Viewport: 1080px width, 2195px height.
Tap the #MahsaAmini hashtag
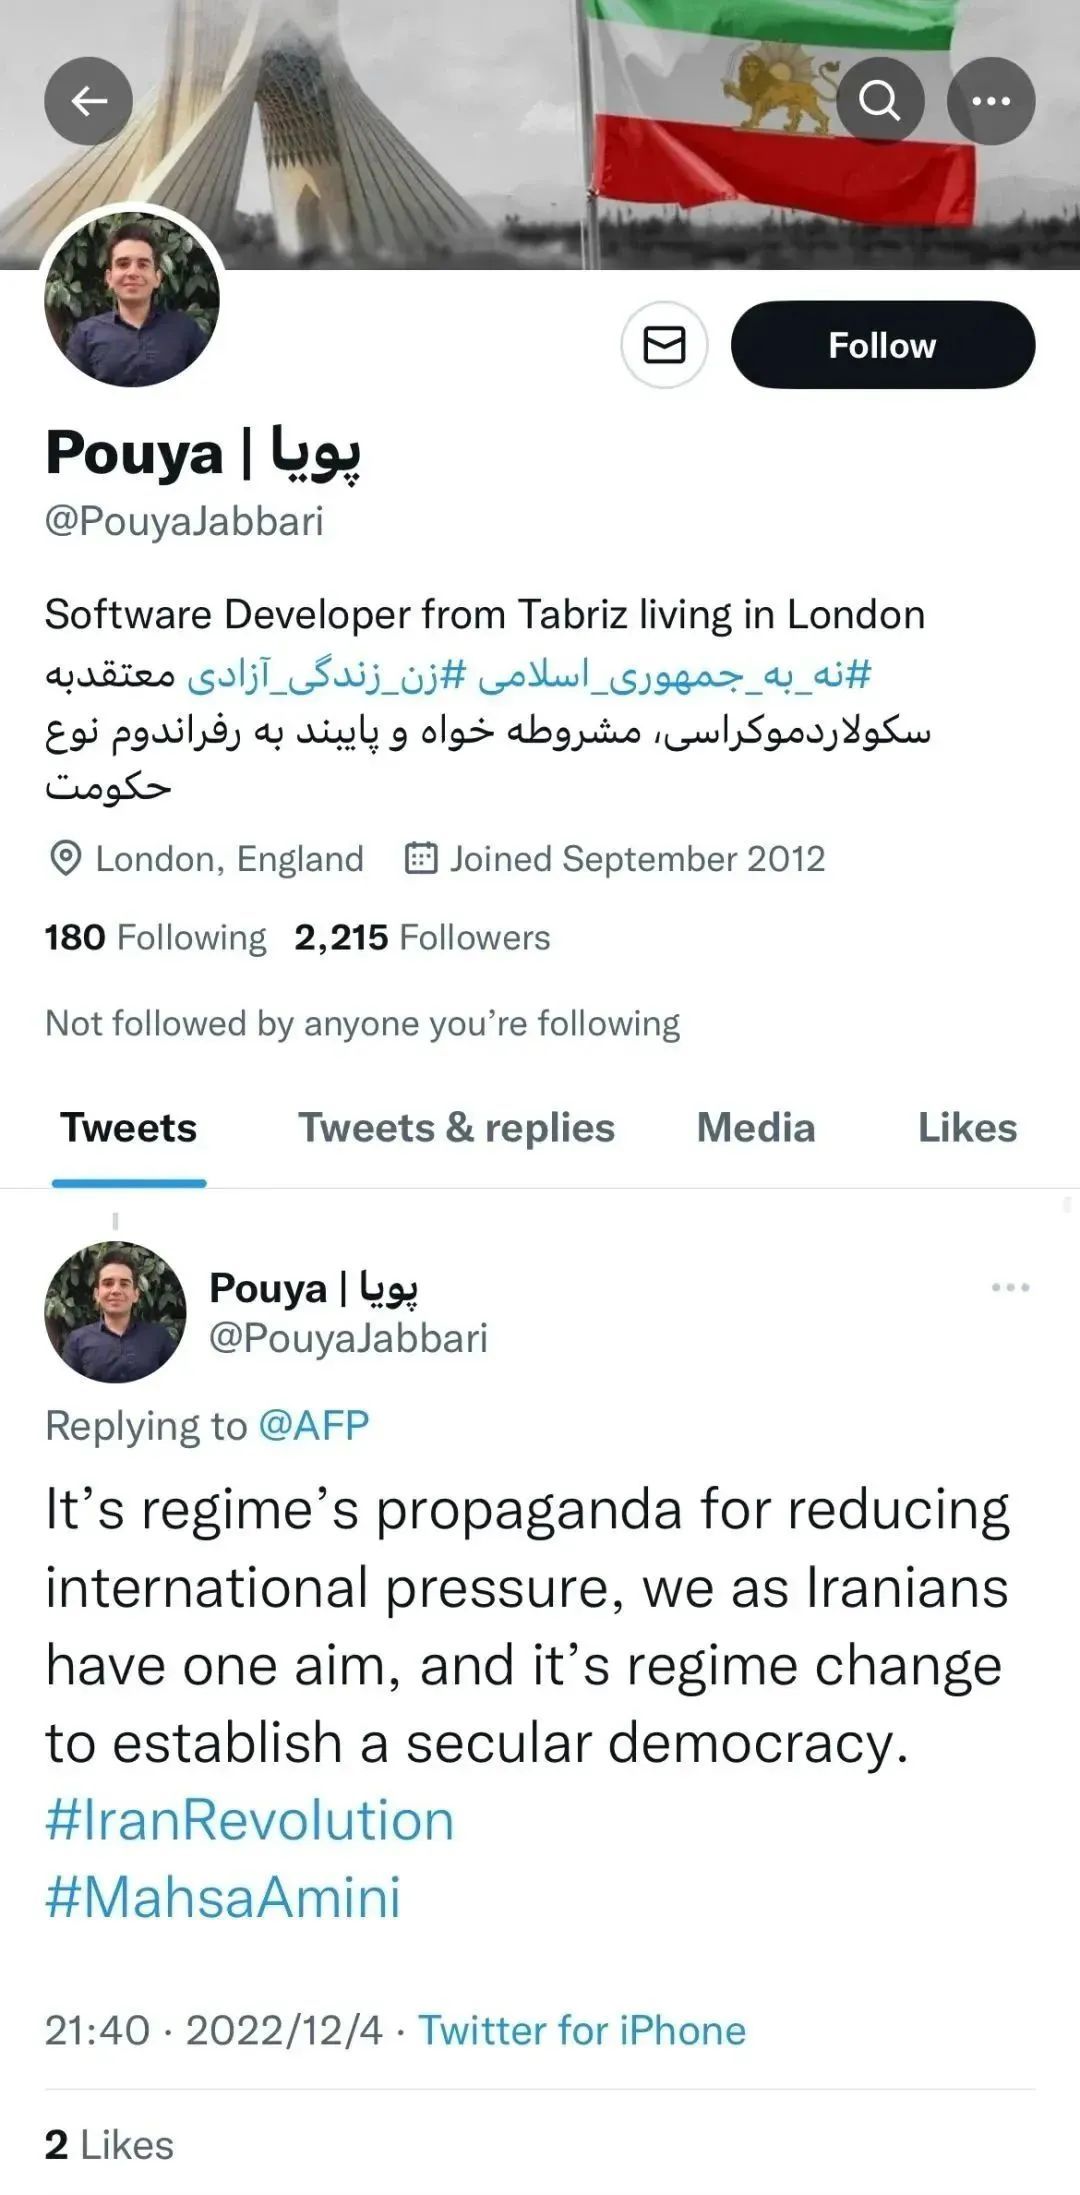click(223, 1898)
